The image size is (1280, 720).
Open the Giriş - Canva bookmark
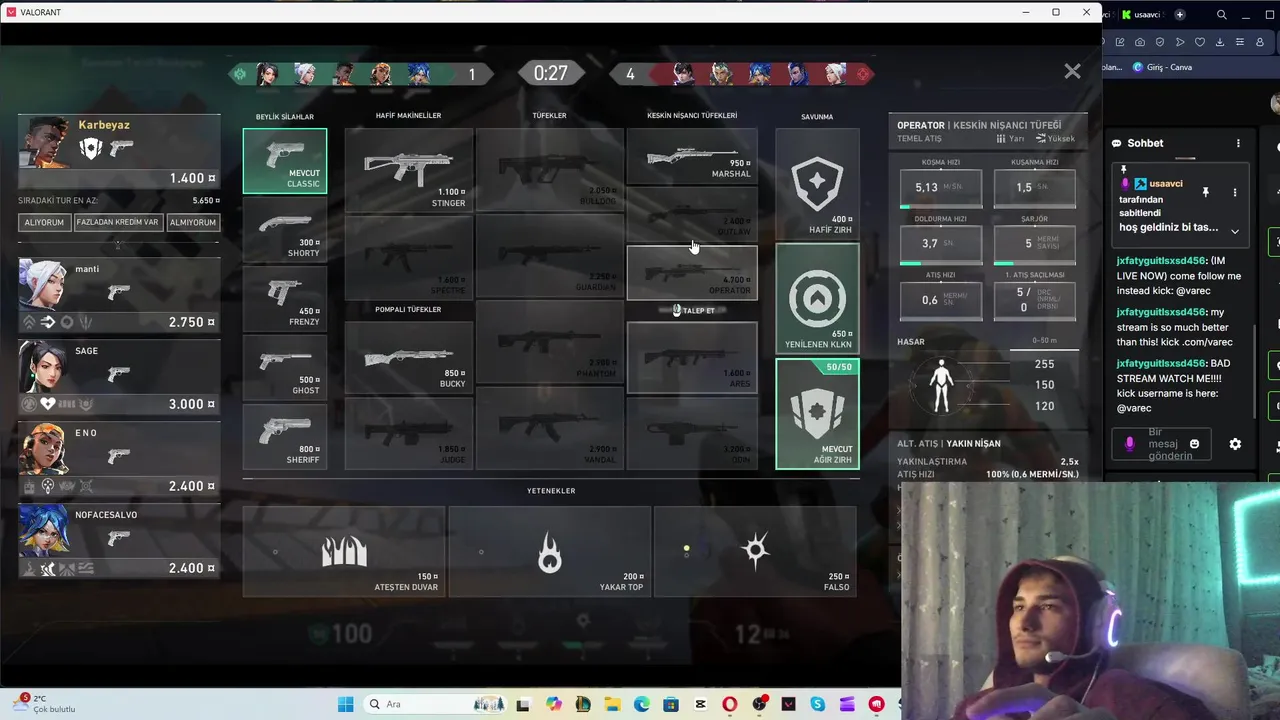(x=1162, y=67)
